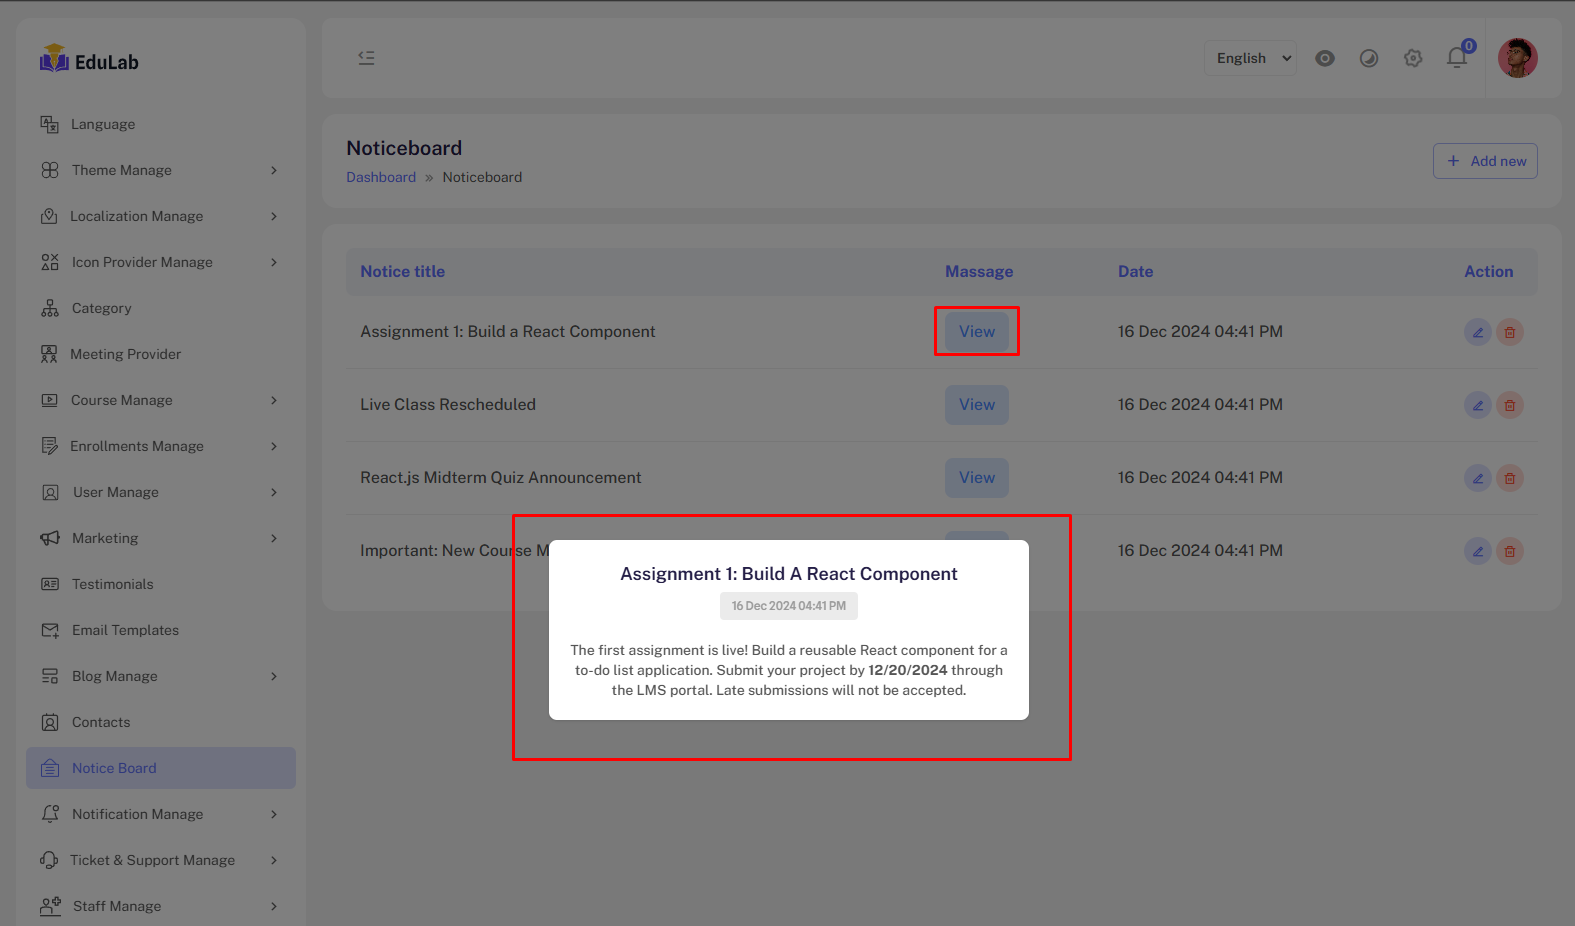Open the English language dropdown
Image resolution: width=1575 pixels, height=926 pixels.
point(1250,58)
